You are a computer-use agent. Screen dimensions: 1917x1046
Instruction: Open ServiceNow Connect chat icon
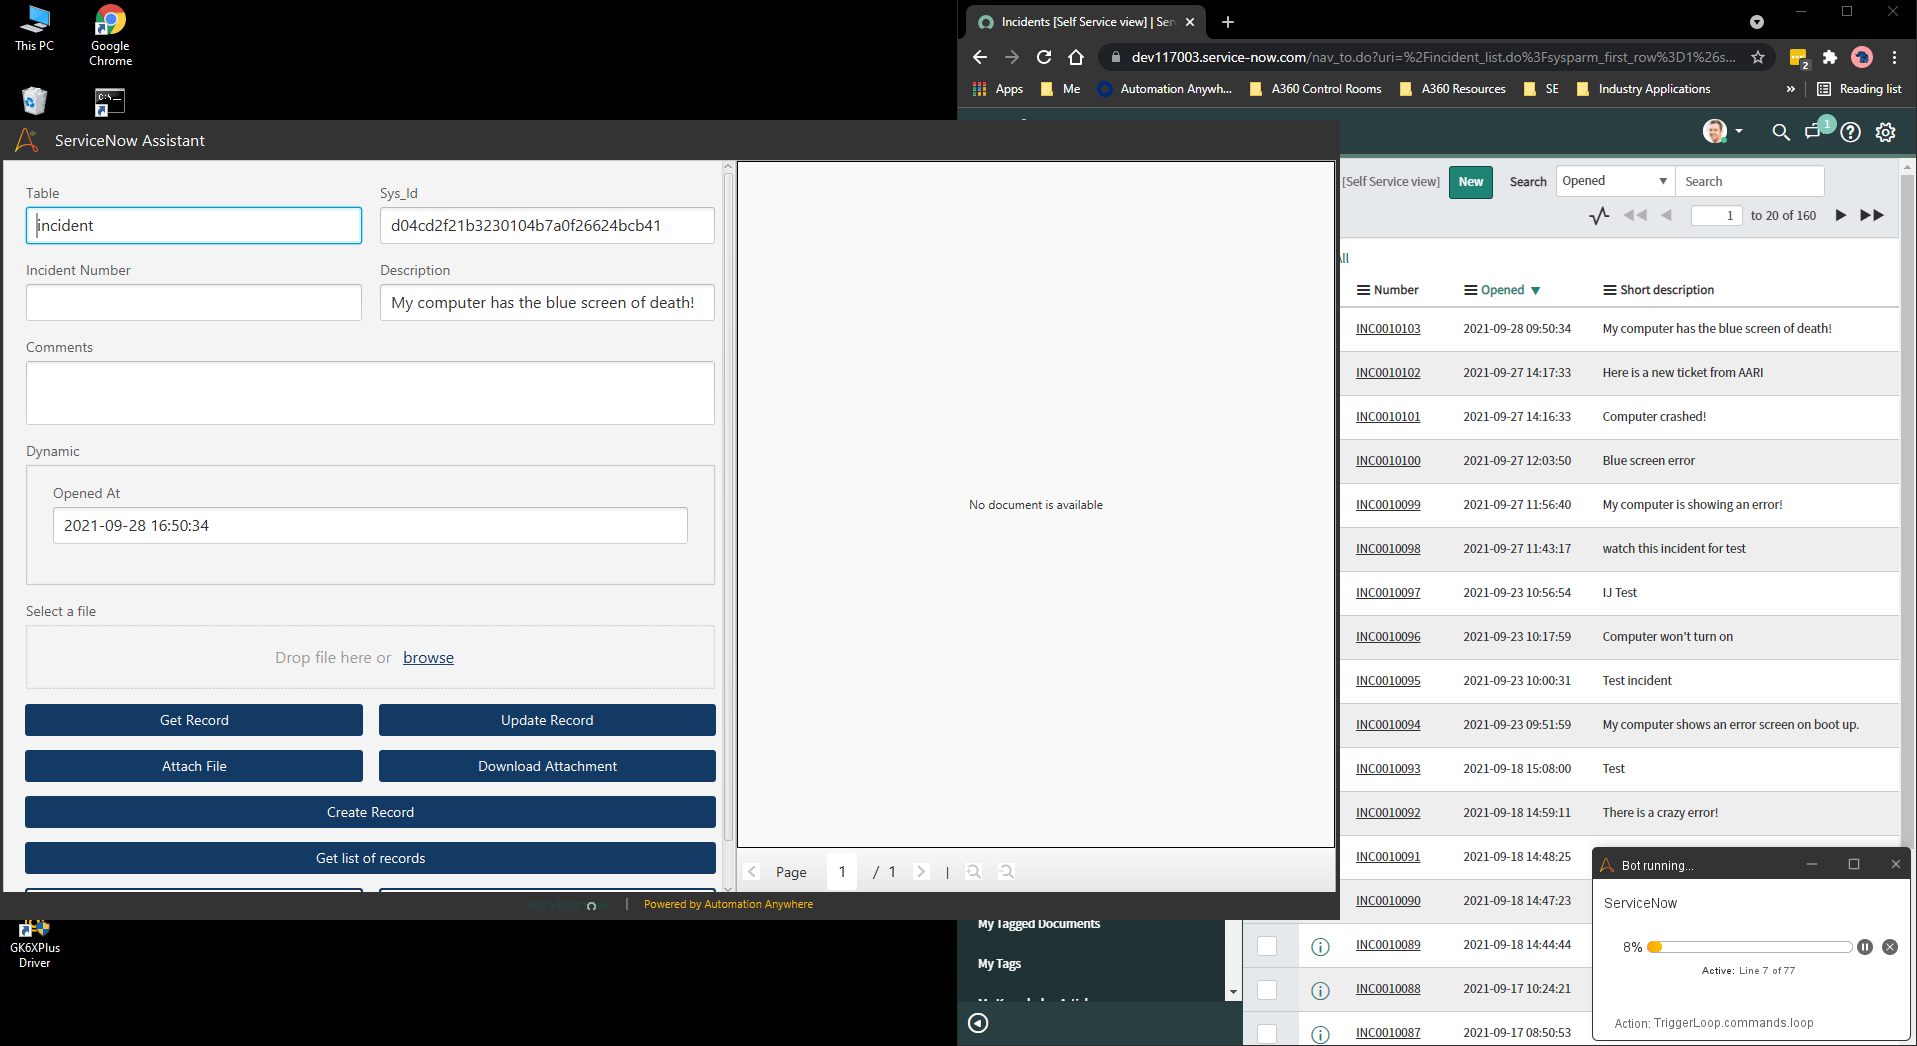(x=1814, y=132)
